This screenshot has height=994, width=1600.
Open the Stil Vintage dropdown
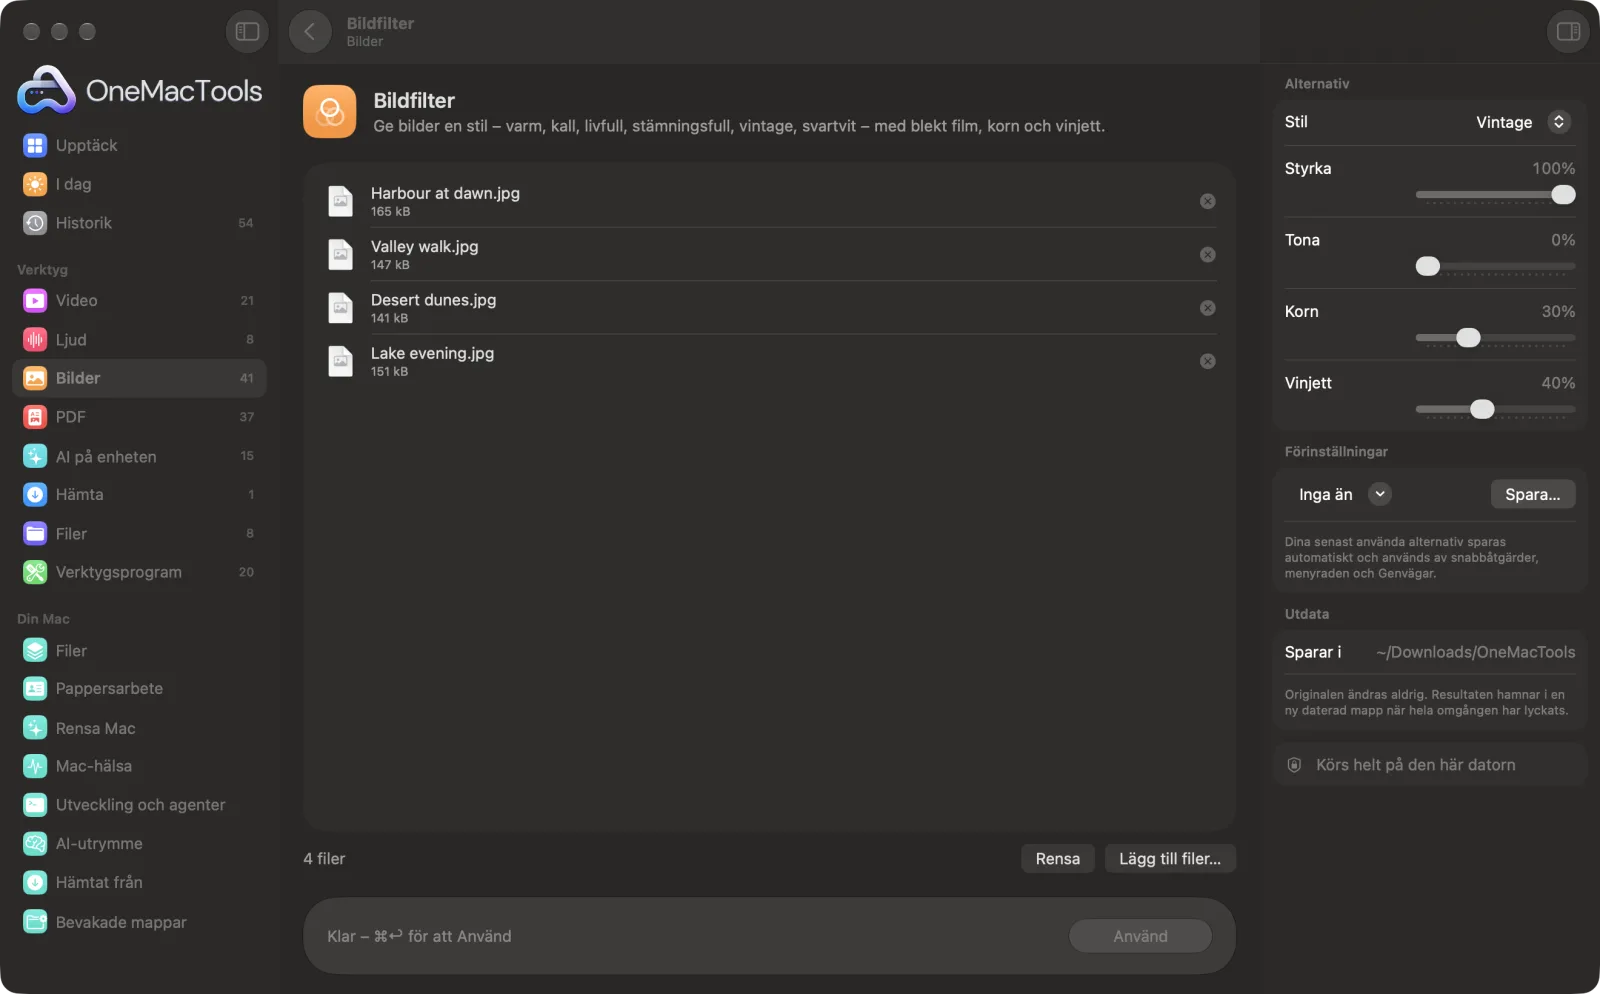1522,122
